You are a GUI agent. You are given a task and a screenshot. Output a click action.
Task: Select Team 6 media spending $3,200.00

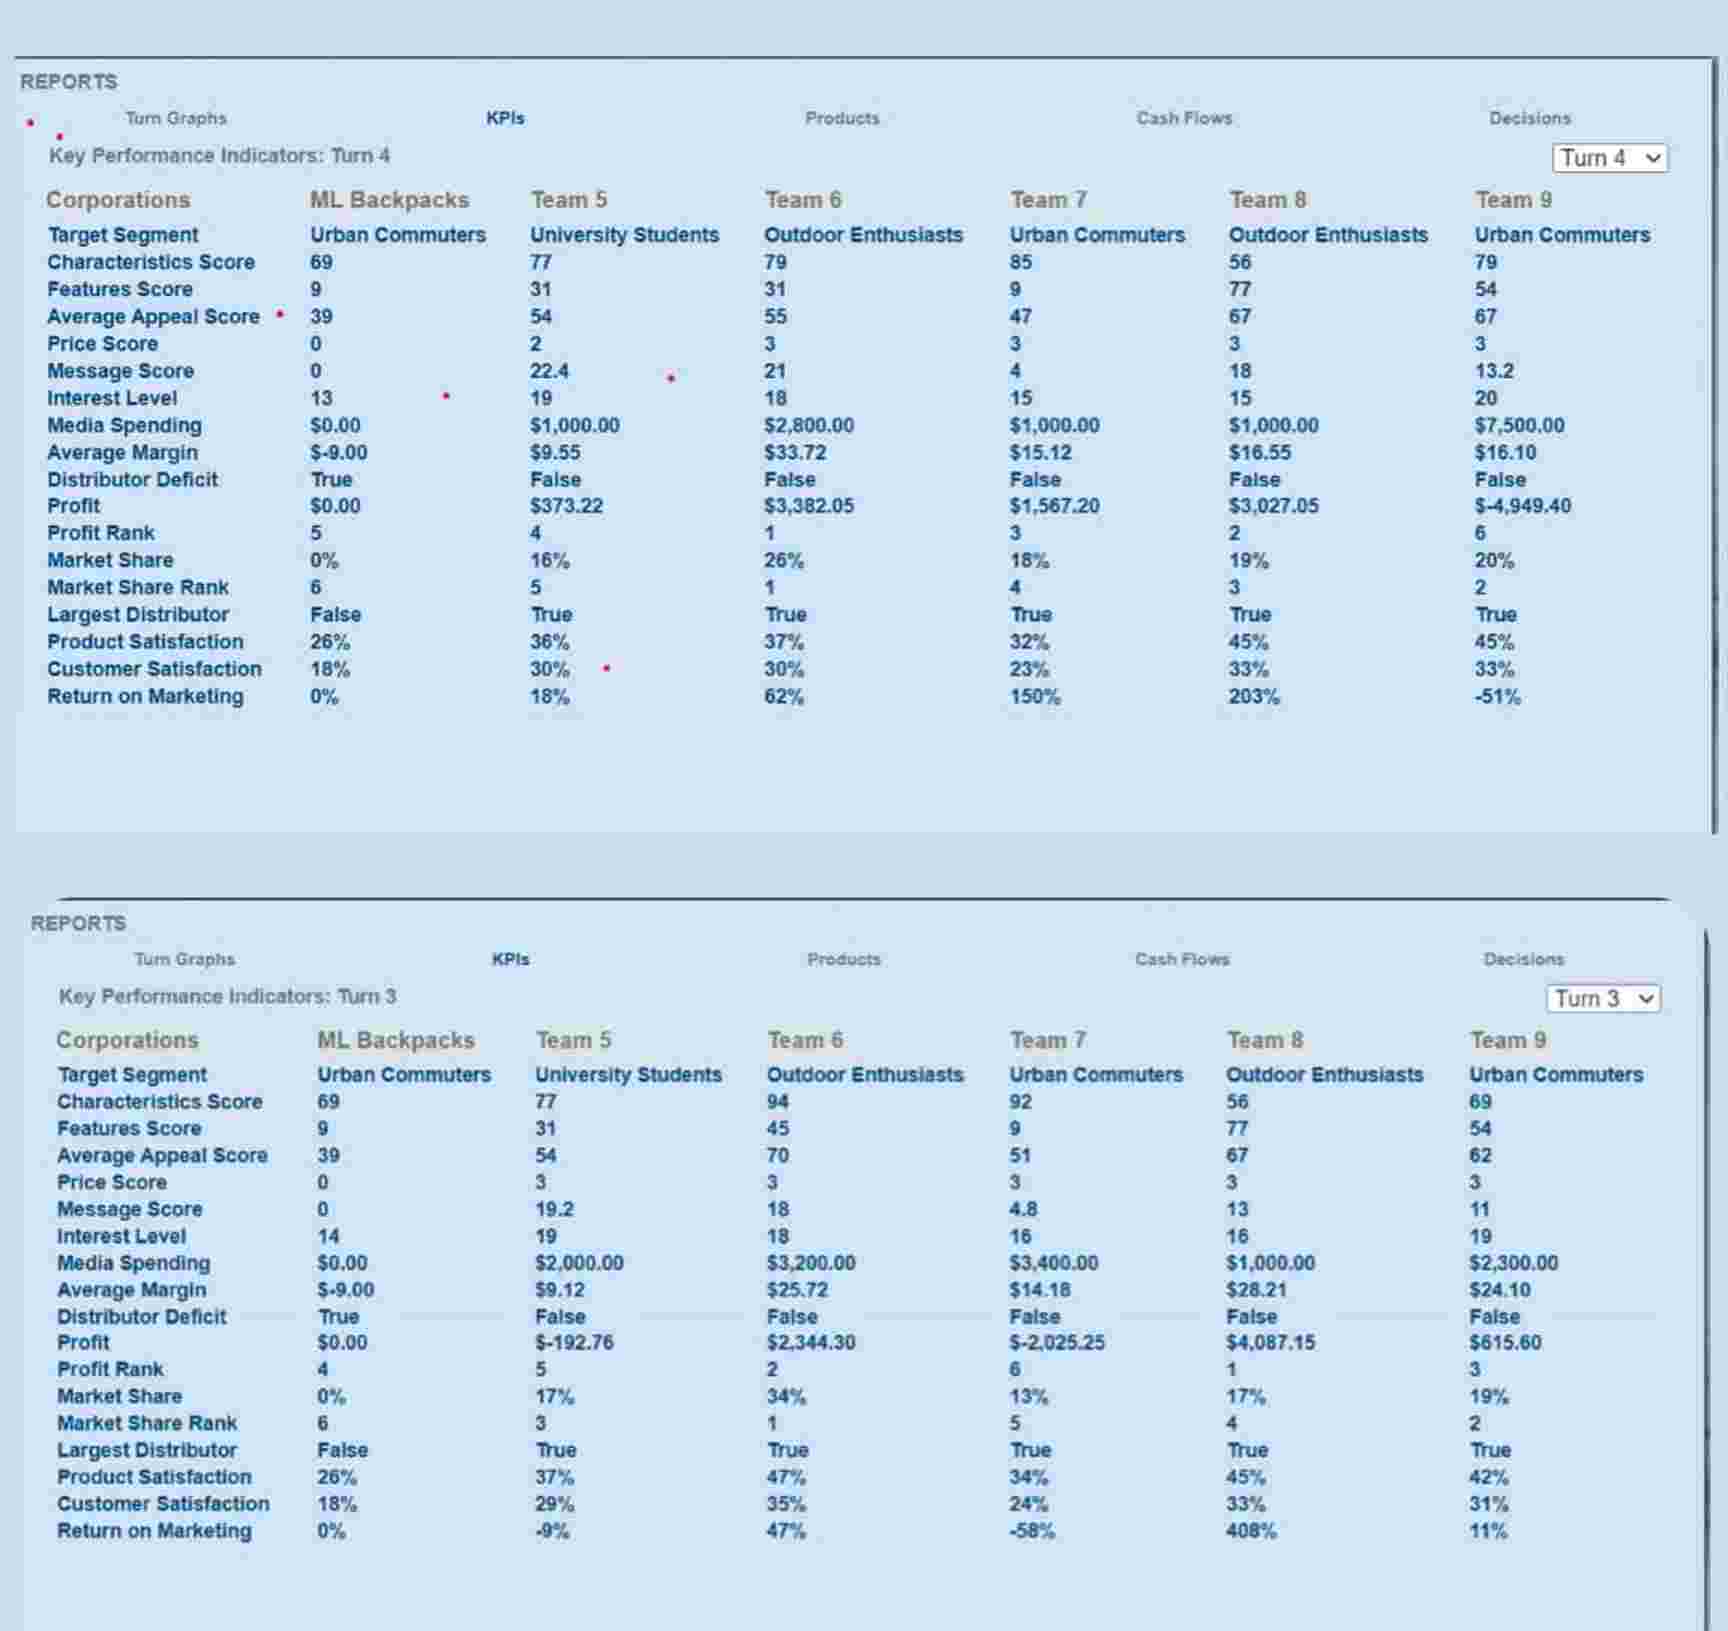click(811, 1263)
